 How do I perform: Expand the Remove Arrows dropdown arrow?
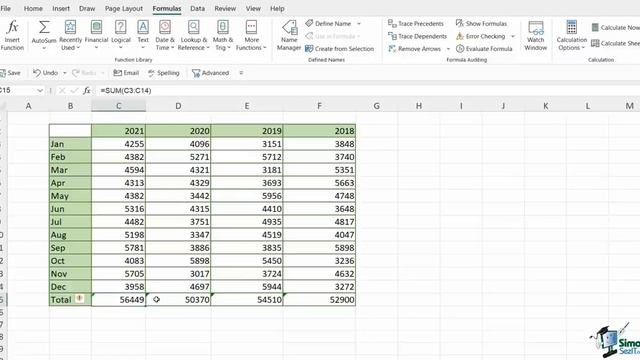click(448, 49)
